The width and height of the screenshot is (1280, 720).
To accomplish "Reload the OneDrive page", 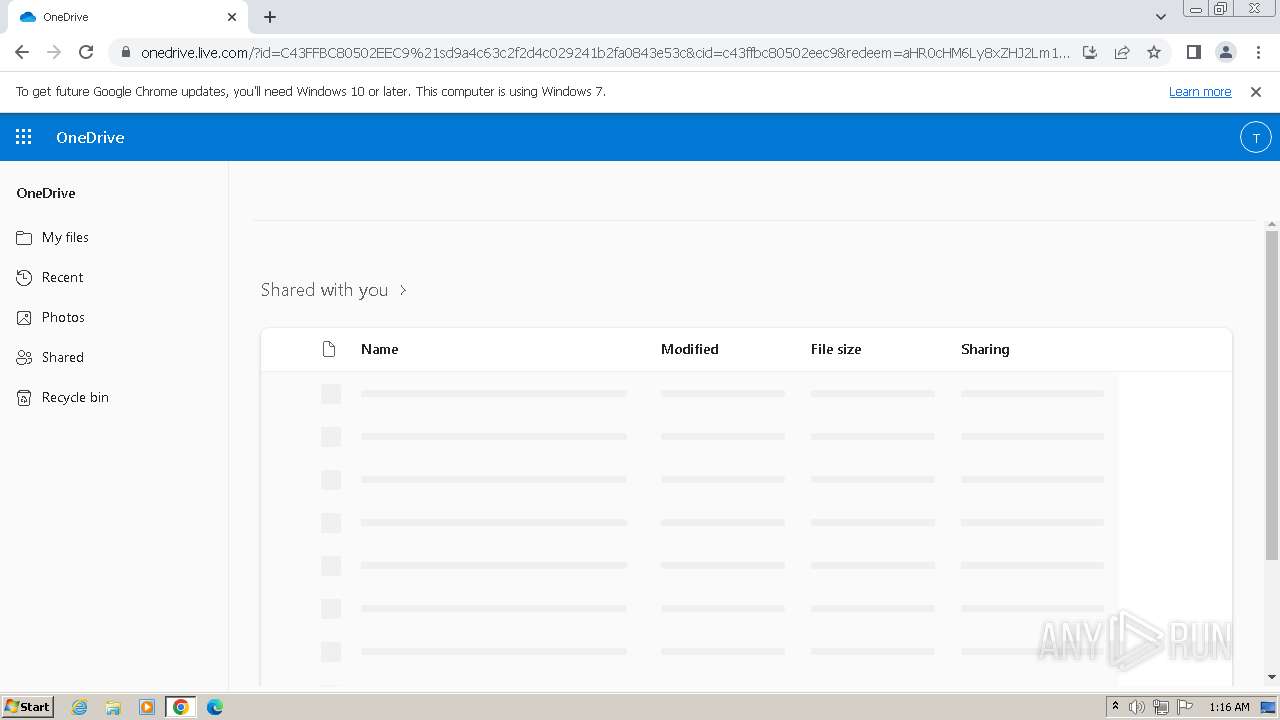I will (86, 52).
